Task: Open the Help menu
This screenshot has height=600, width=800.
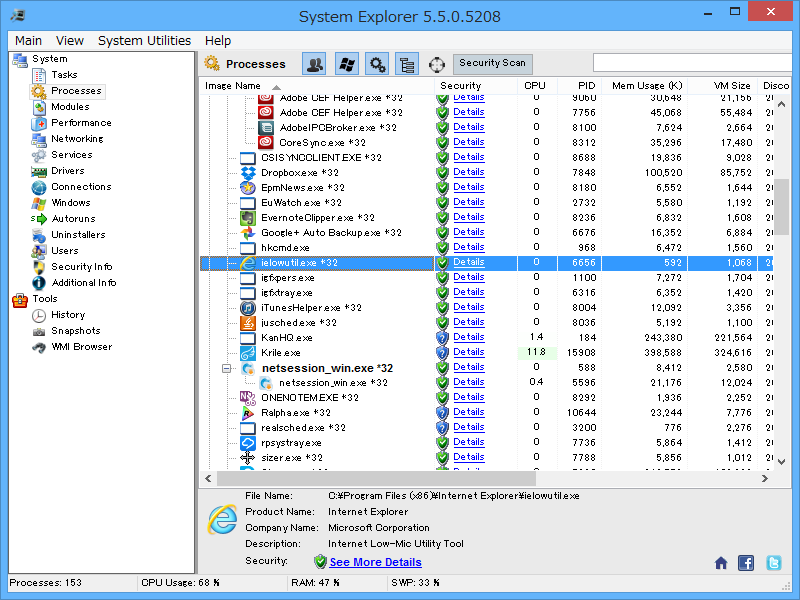Action: pyautogui.click(x=218, y=41)
